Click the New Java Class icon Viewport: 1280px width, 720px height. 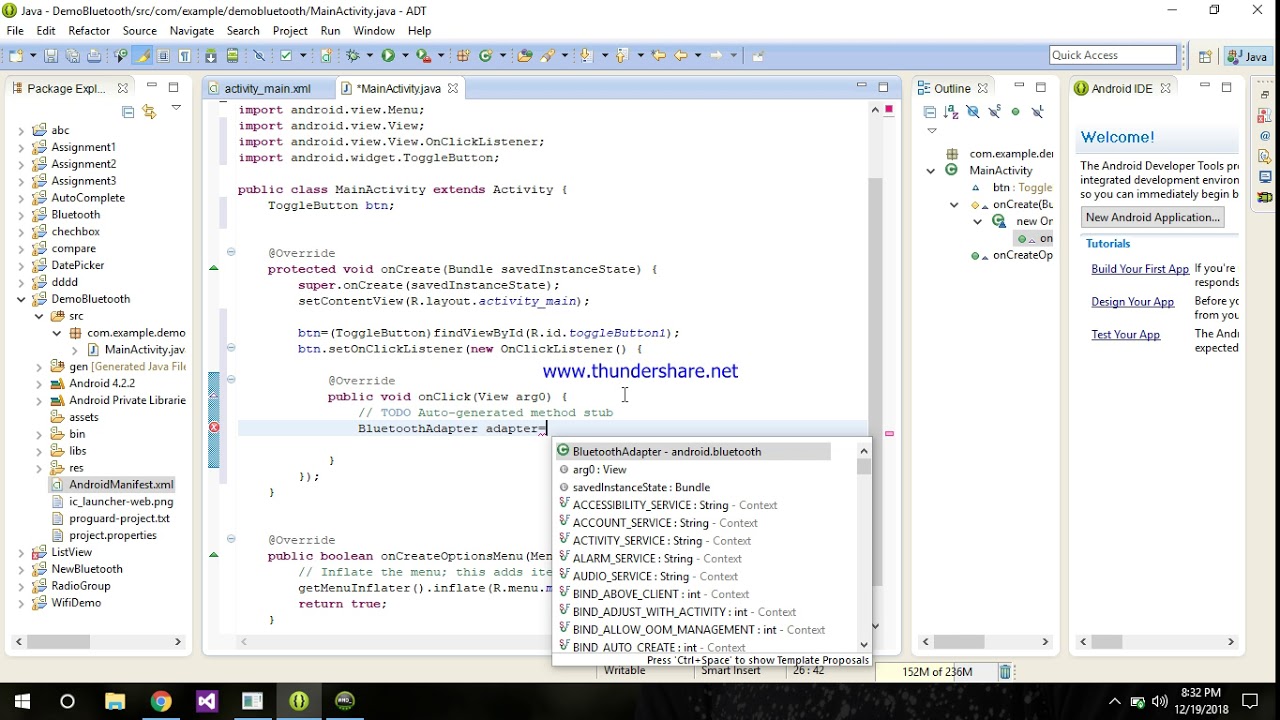pos(486,56)
